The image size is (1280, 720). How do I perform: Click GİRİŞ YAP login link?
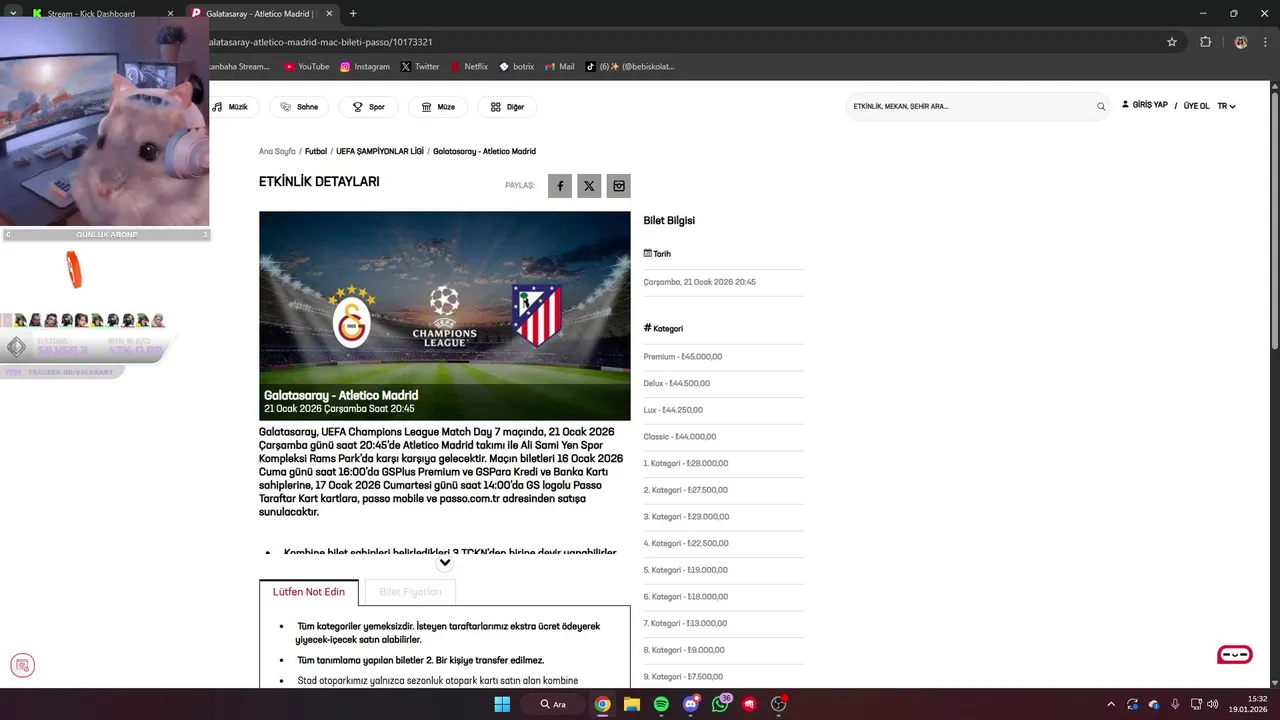(x=1144, y=105)
